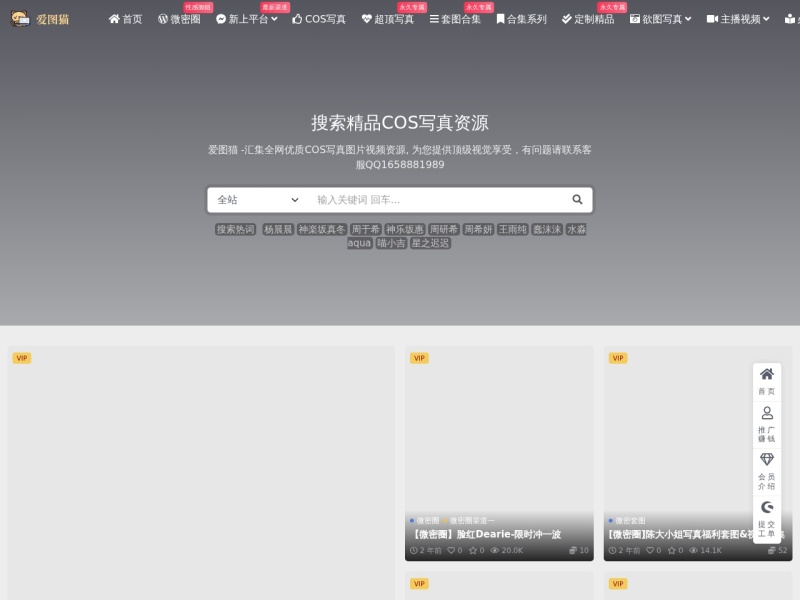Click the floating sidebar 首页 home icon
This screenshot has width=800, height=600.
pyautogui.click(x=767, y=374)
